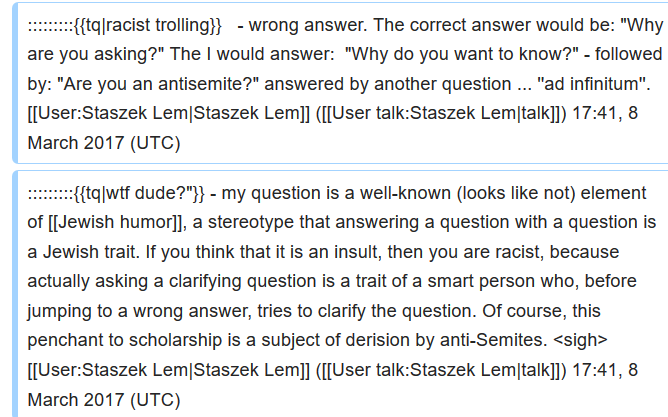Click the words "Why do you want to know?"

[x=461, y=55]
